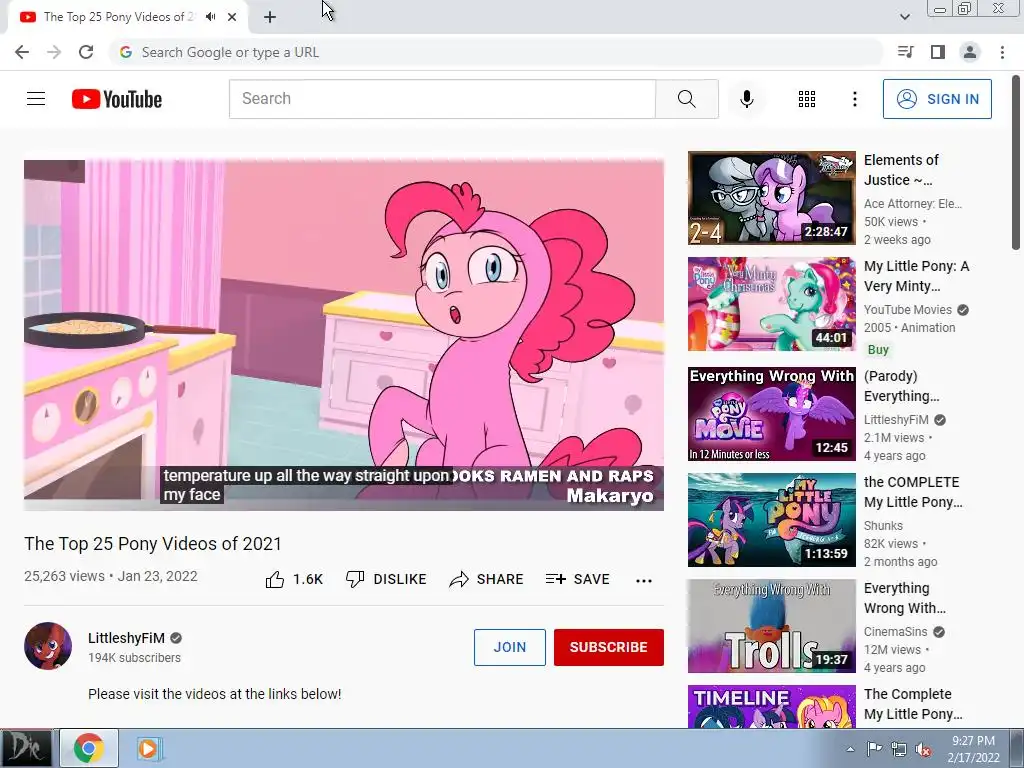Open 'the COMPLETE My Little Pony' title
Screen dimensions: 1024x768
(912, 492)
